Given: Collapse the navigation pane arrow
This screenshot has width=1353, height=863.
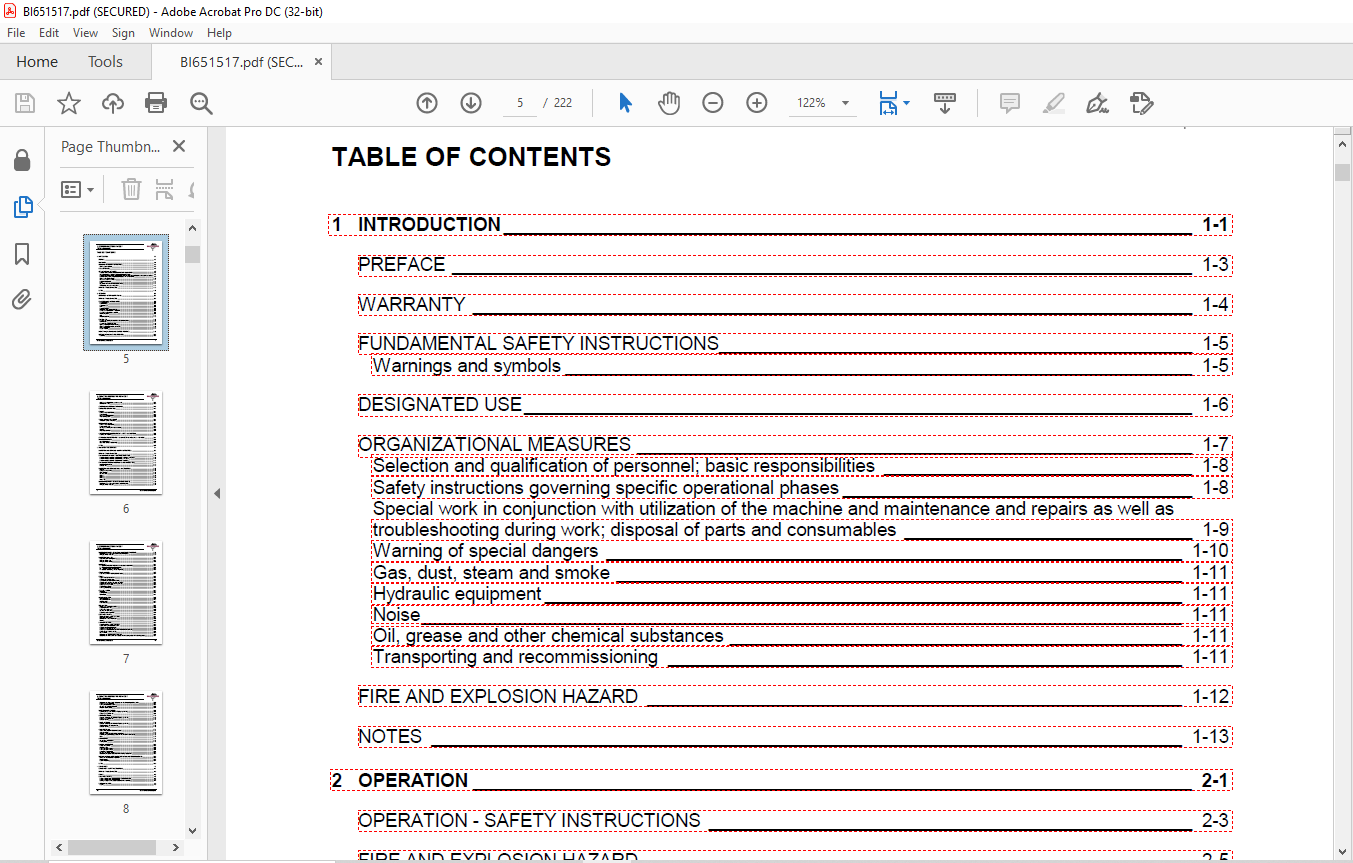Looking at the screenshot, I should pos(217,493).
